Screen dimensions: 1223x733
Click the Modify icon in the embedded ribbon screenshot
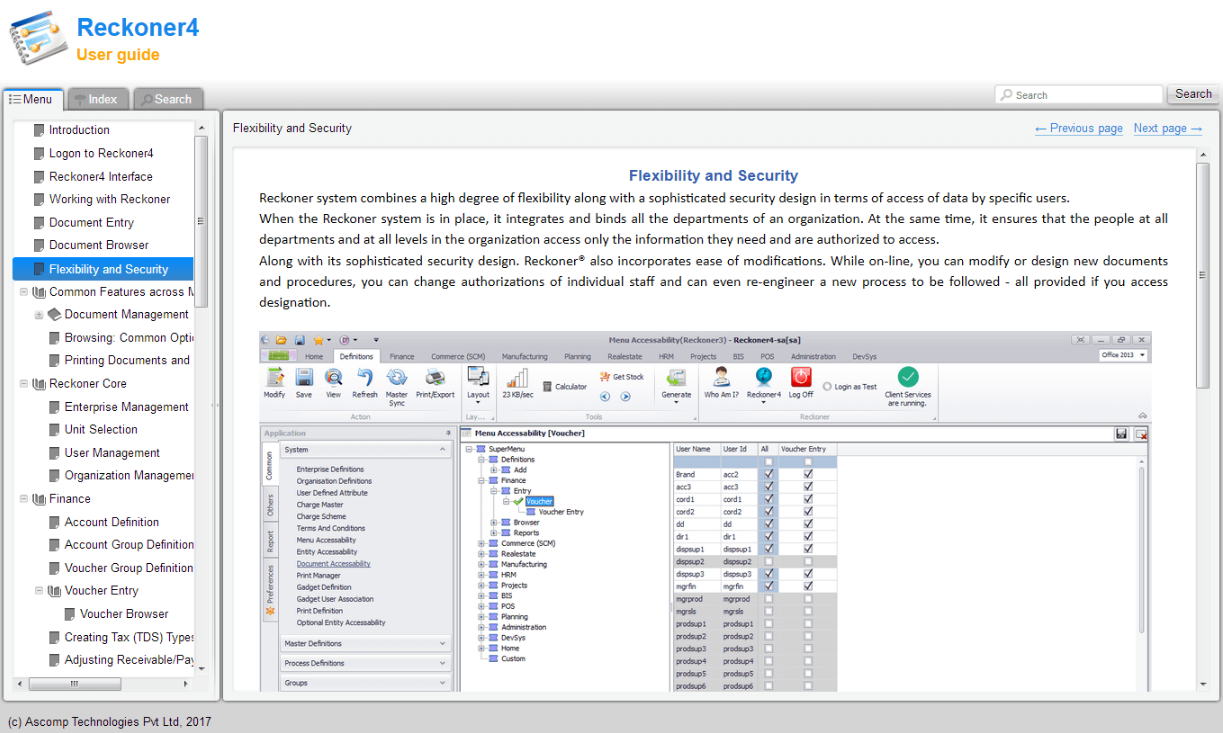(274, 377)
